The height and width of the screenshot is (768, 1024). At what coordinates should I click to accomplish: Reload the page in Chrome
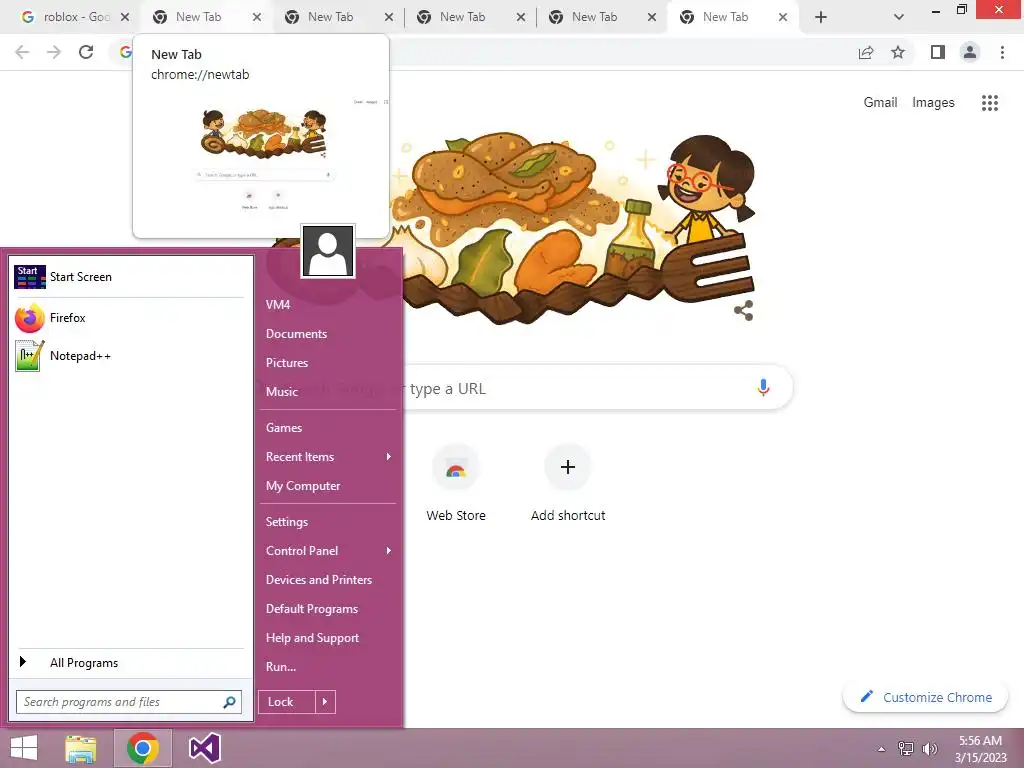point(86,52)
